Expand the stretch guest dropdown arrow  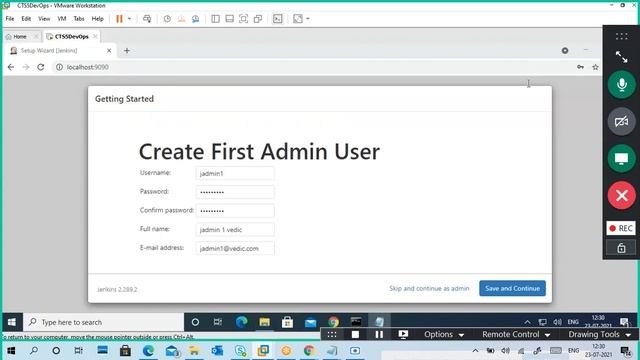(308, 19)
